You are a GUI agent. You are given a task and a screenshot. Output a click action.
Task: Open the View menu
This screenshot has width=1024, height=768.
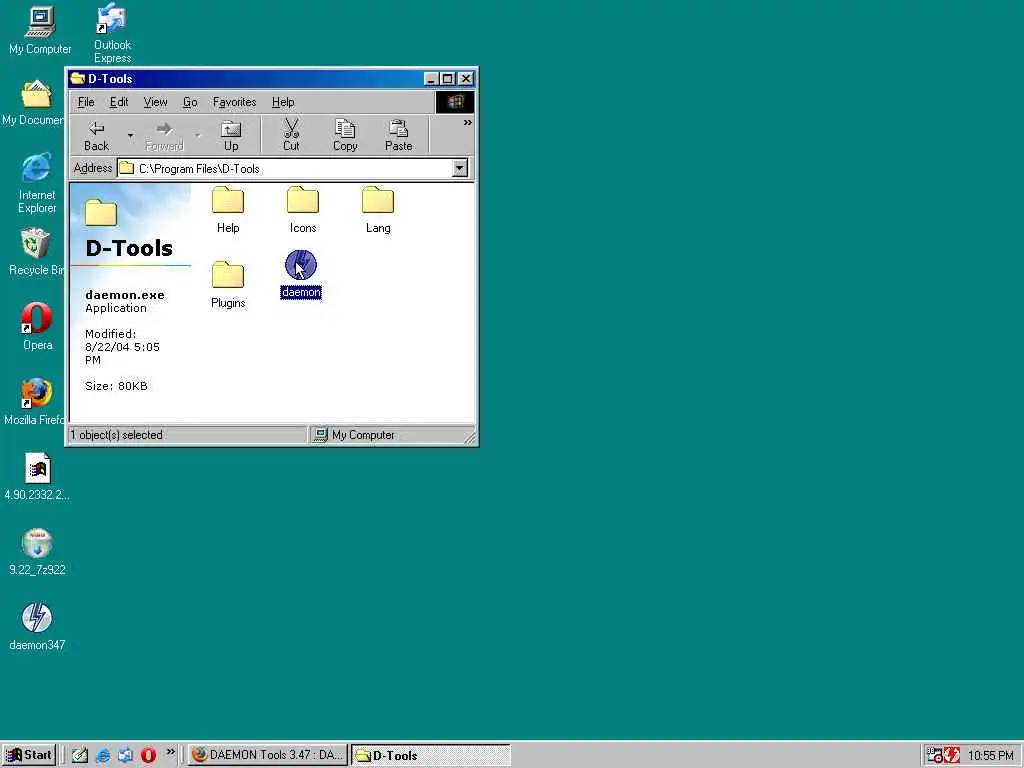click(x=155, y=102)
